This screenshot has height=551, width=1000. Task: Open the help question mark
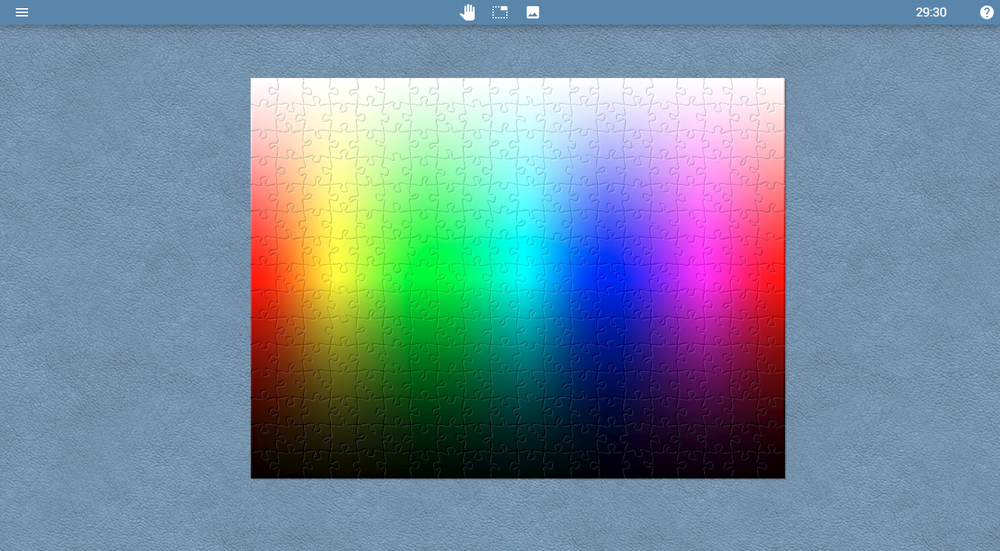[x=987, y=12]
